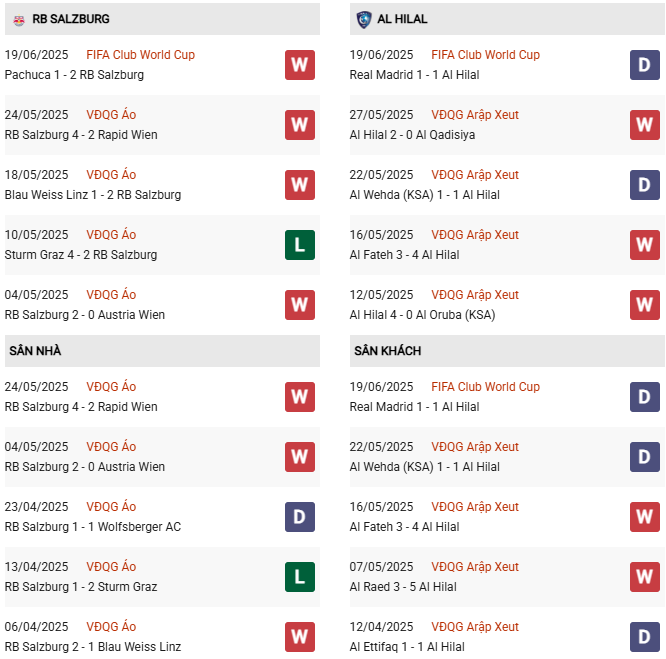Click the RB Salzburg team logo
The image size is (666, 659).
pos(18,19)
